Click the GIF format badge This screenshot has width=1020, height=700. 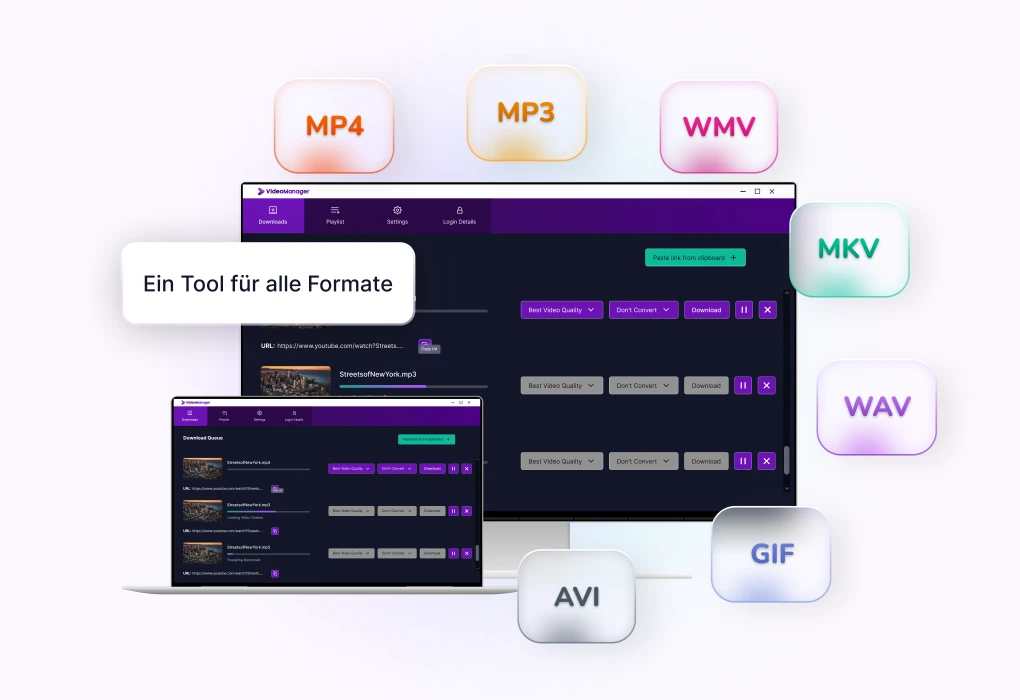770,554
